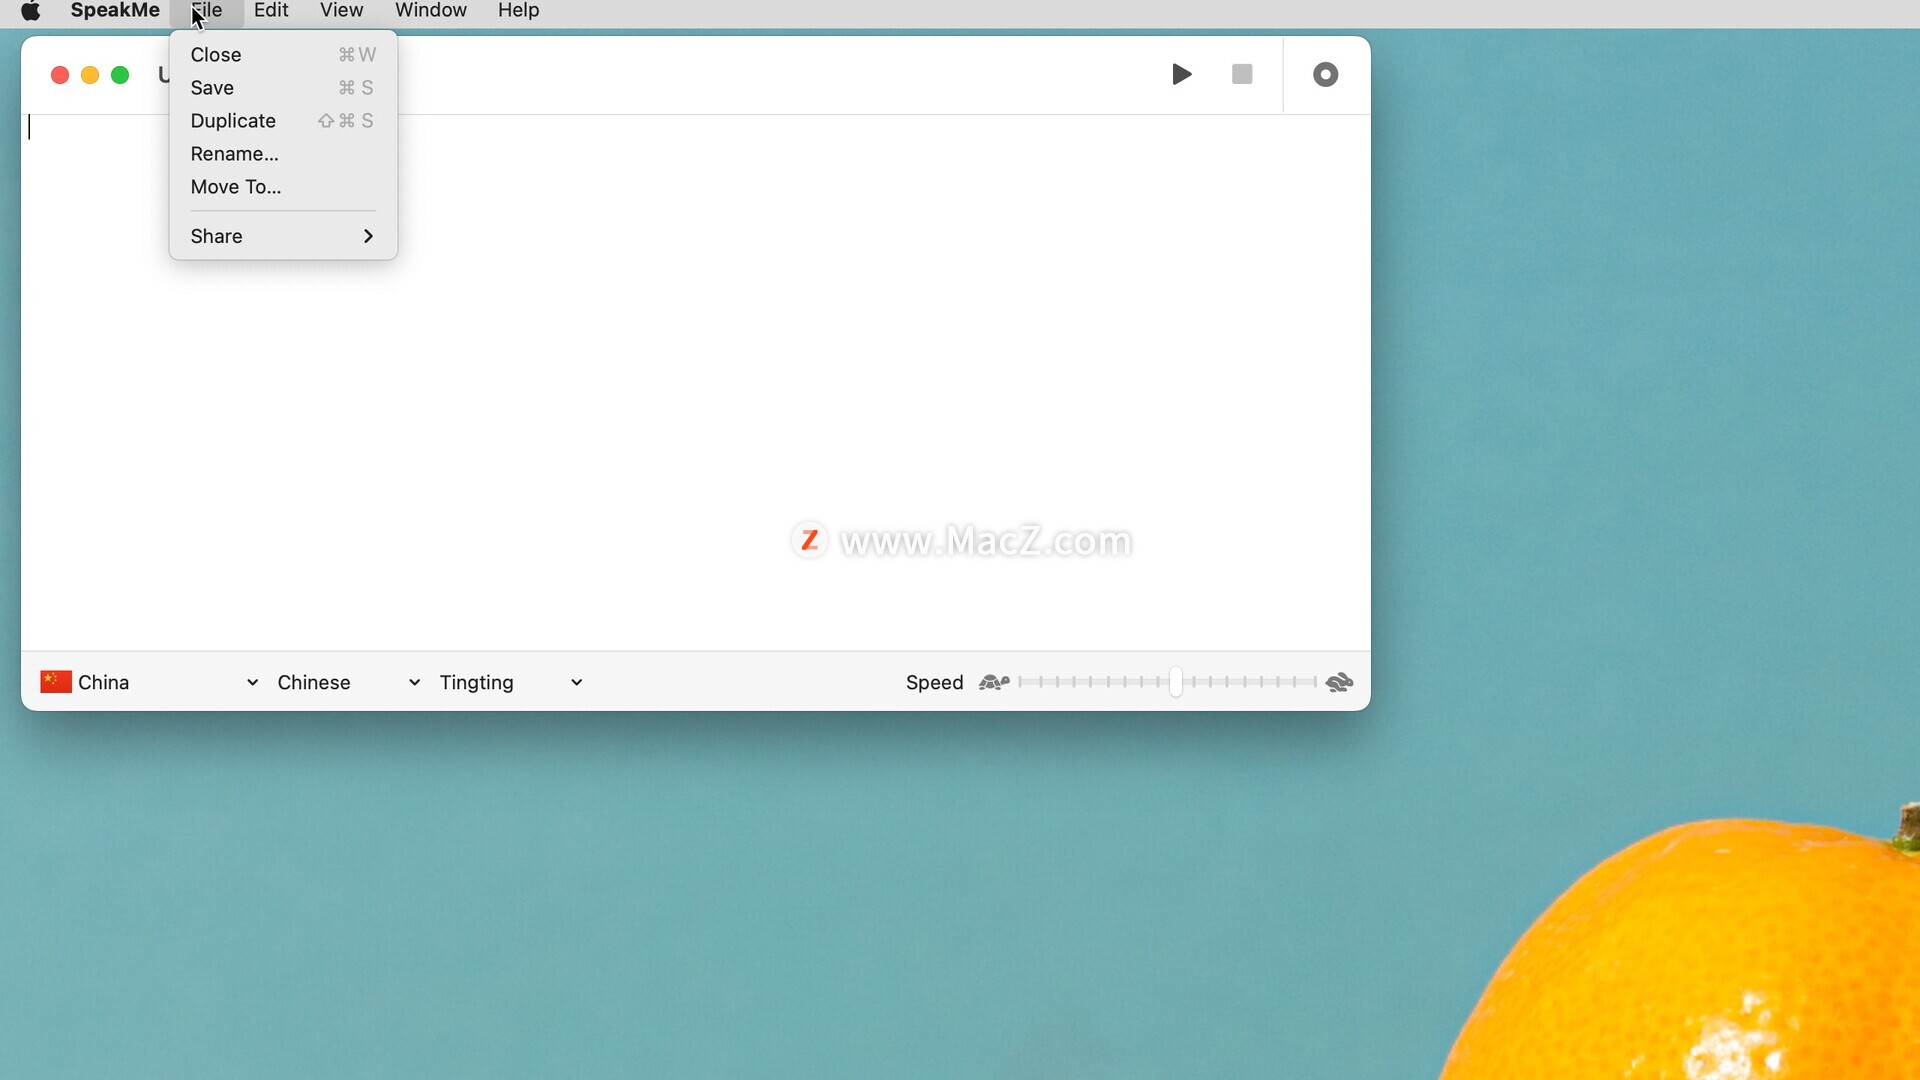This screenshot has height=1080, width=1920.
Task: Click the slow turtle speed icon
Action: [994, 682]
